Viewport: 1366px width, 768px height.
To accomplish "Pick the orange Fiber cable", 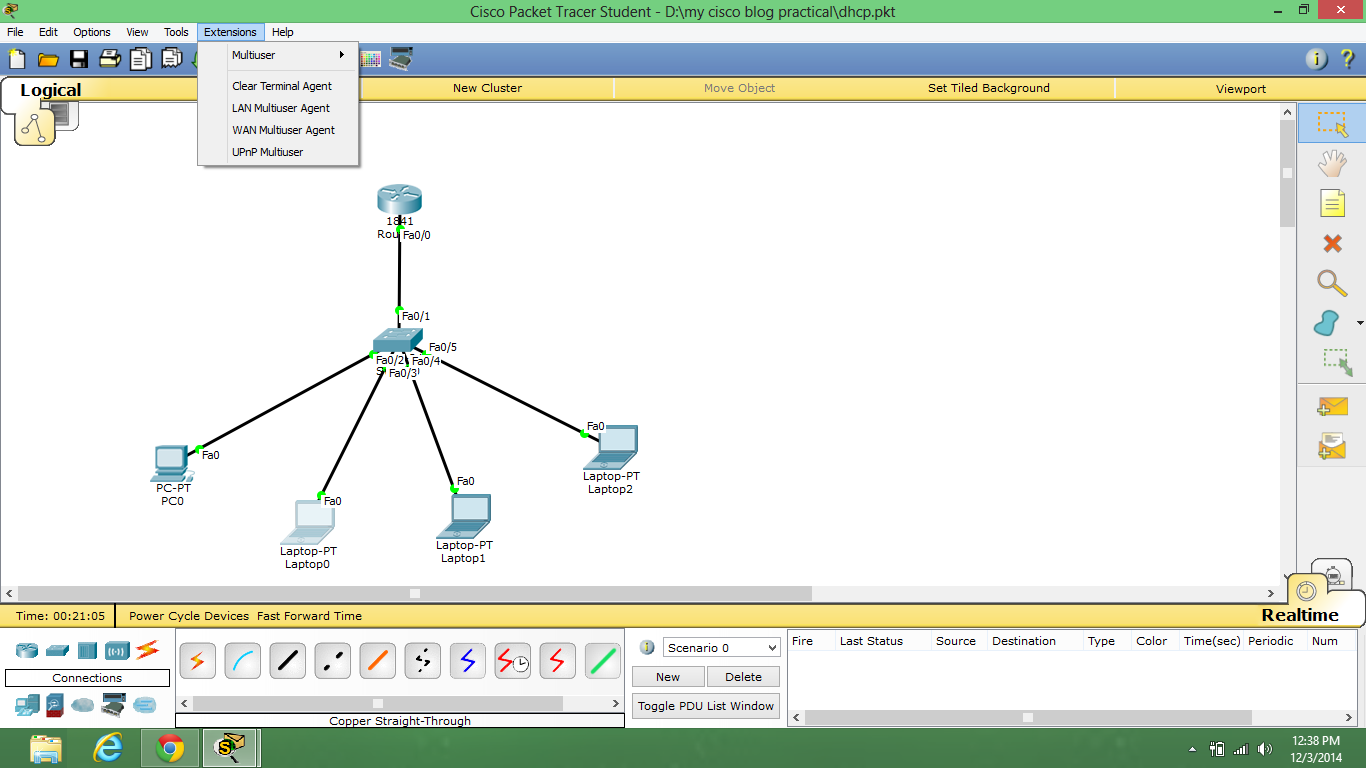I will pyautogui.click(x=378, y=661).
